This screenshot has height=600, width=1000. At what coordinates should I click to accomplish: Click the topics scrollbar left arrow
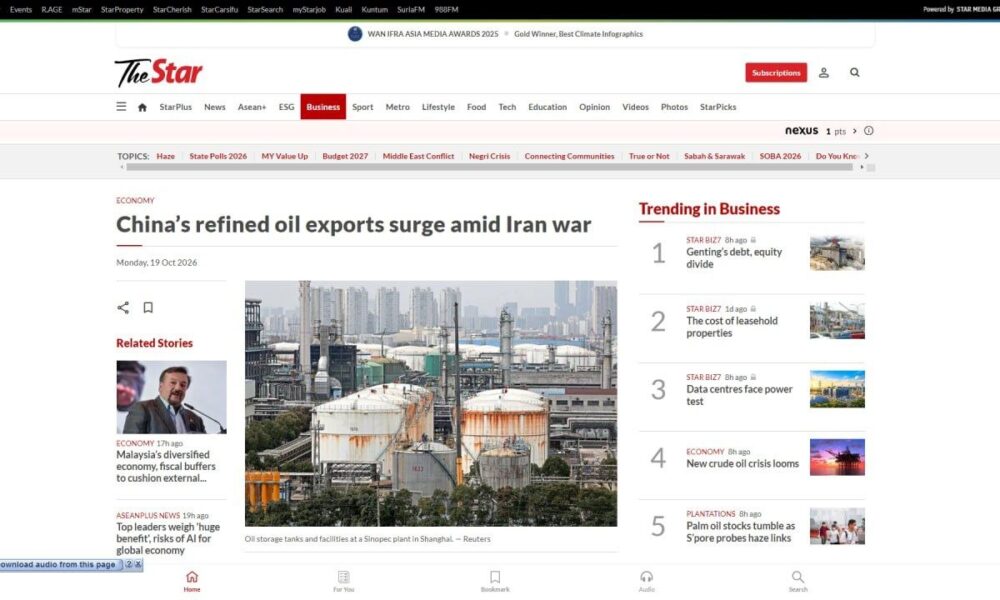tap(121, 167)
